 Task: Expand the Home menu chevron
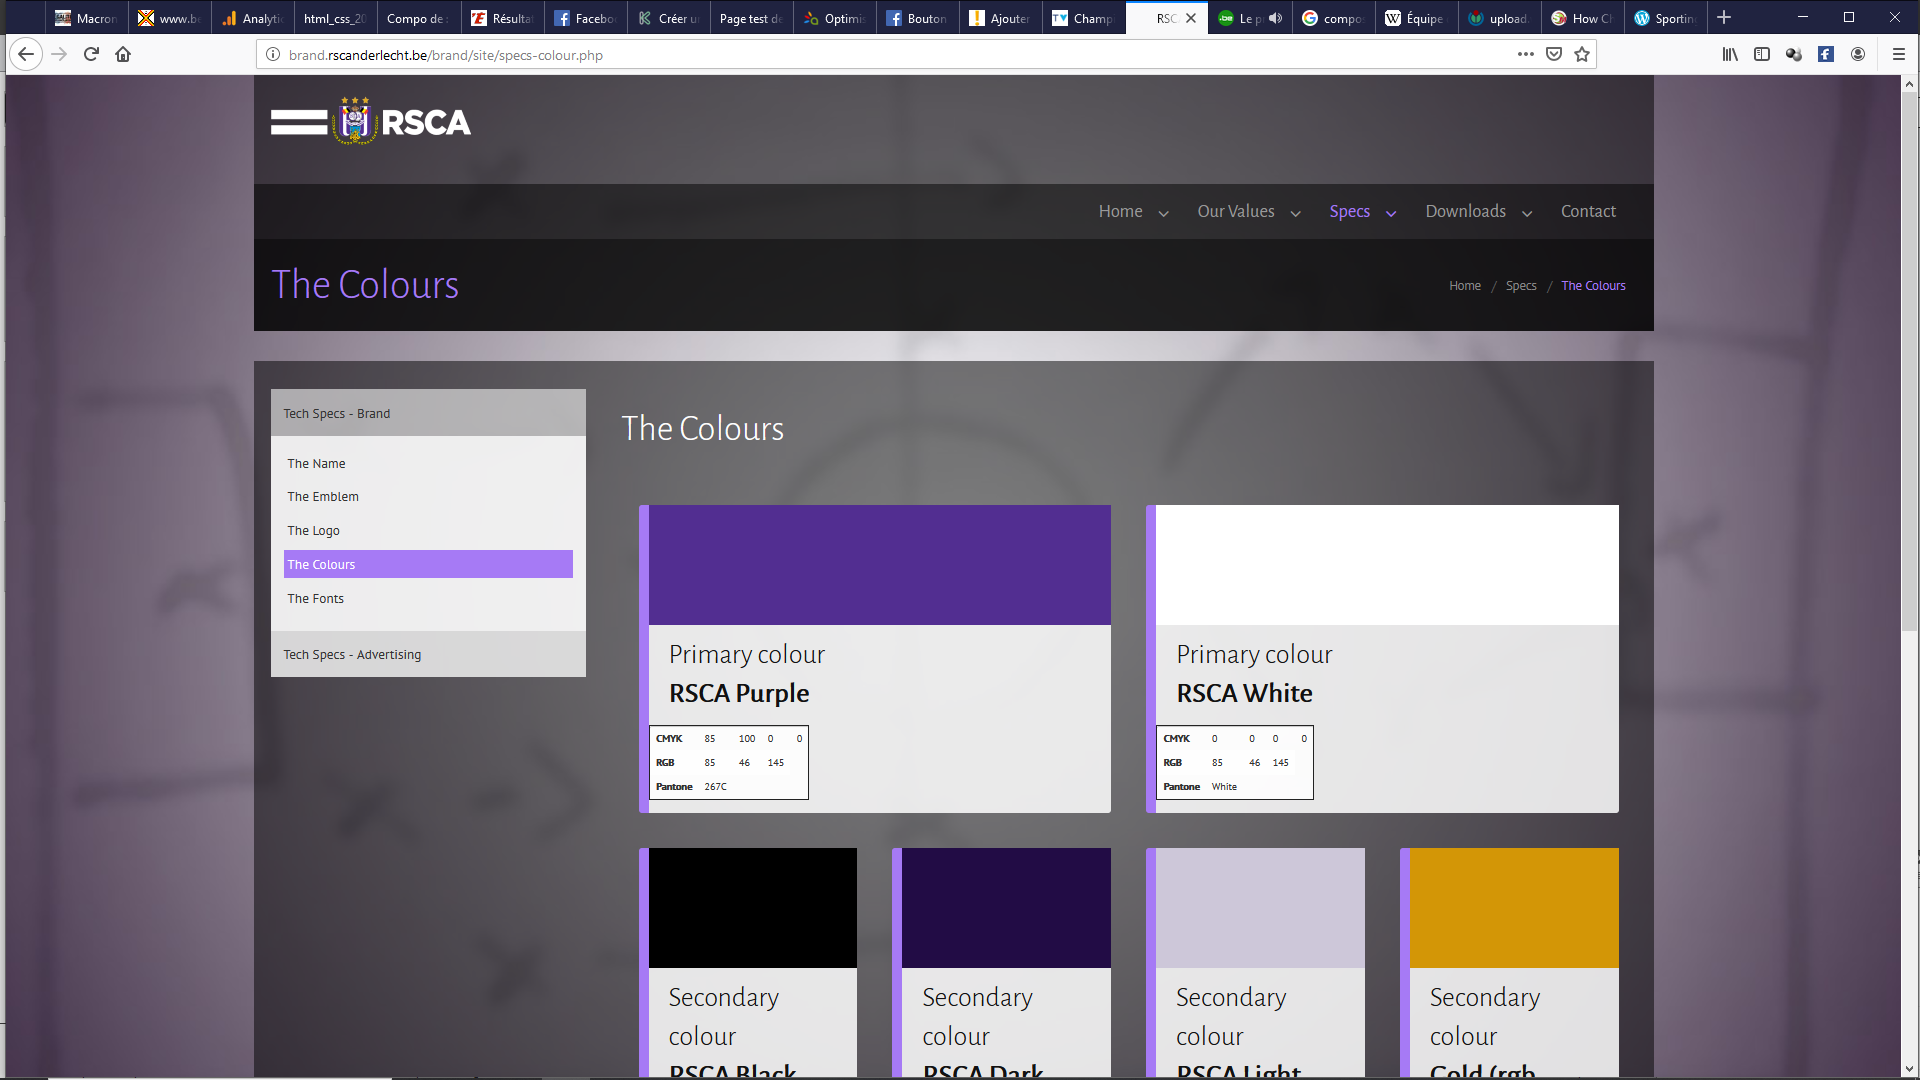point(1163,213)
